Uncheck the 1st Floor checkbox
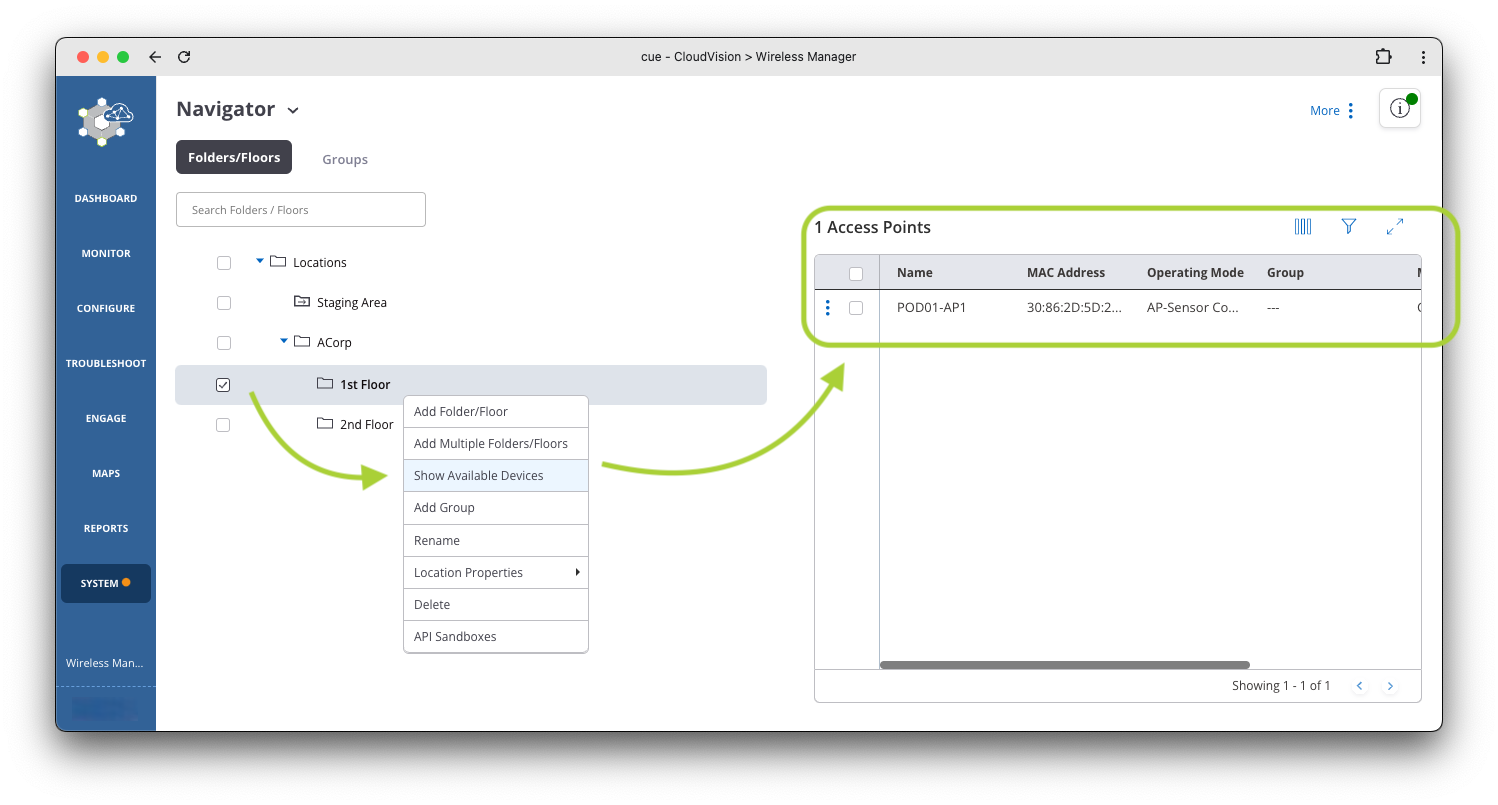Screen dimensions: 1498x805 click(223, 385)
